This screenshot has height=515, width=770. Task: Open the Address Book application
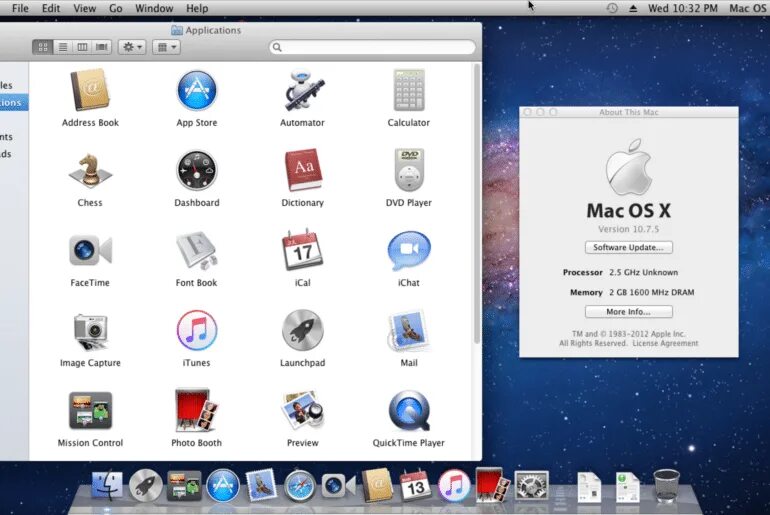[x=90, y=91]
